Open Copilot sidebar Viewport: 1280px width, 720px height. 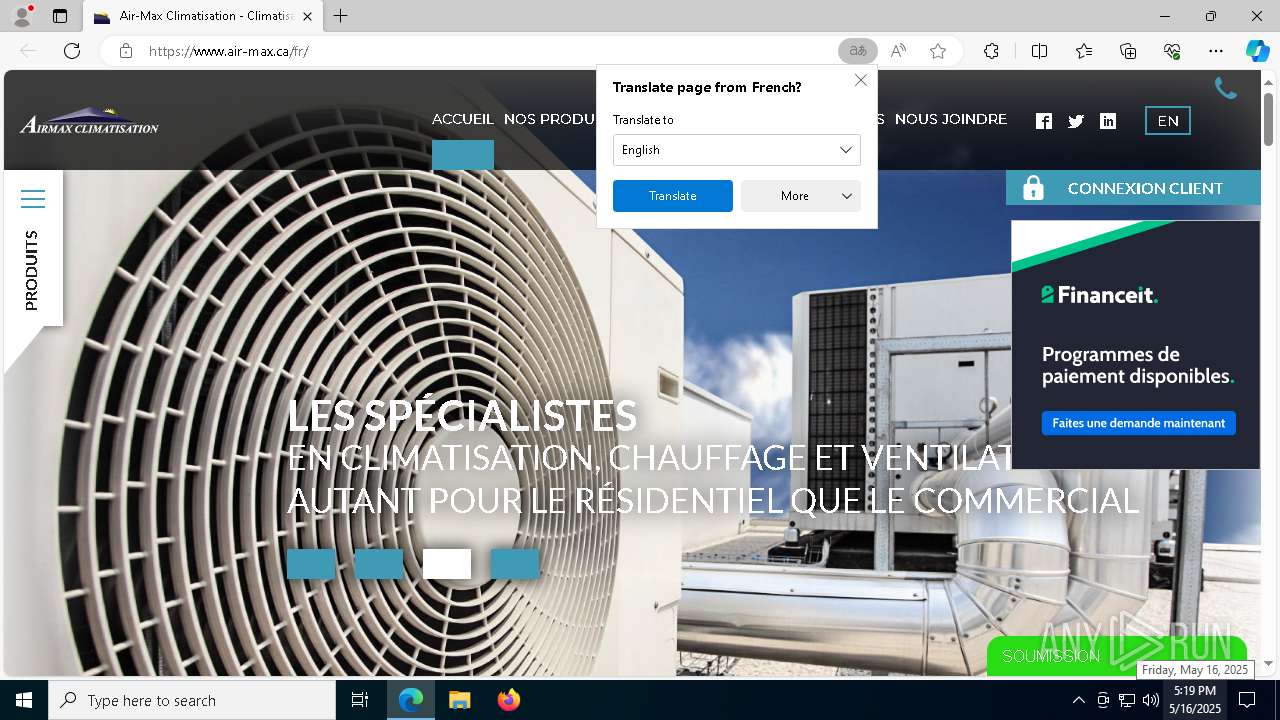[x=1258, y=51]
